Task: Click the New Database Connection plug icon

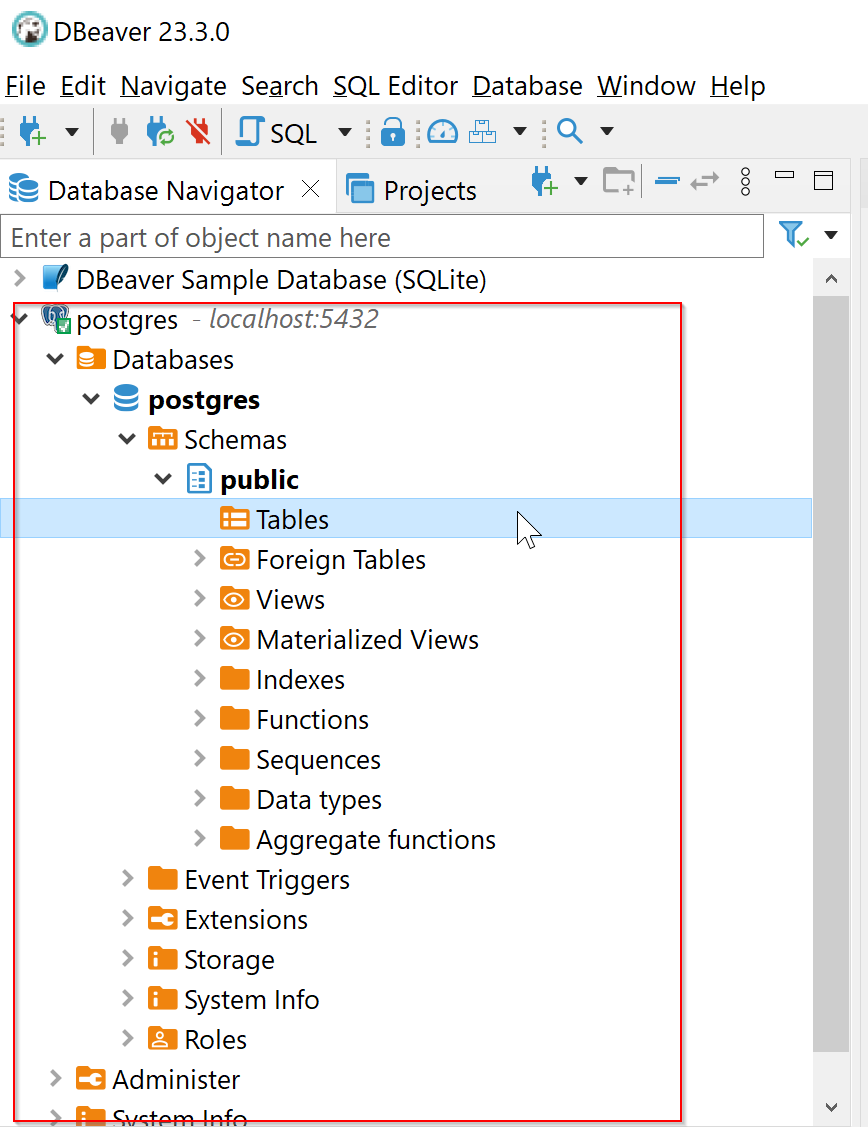Action: [x=32, y=132]
